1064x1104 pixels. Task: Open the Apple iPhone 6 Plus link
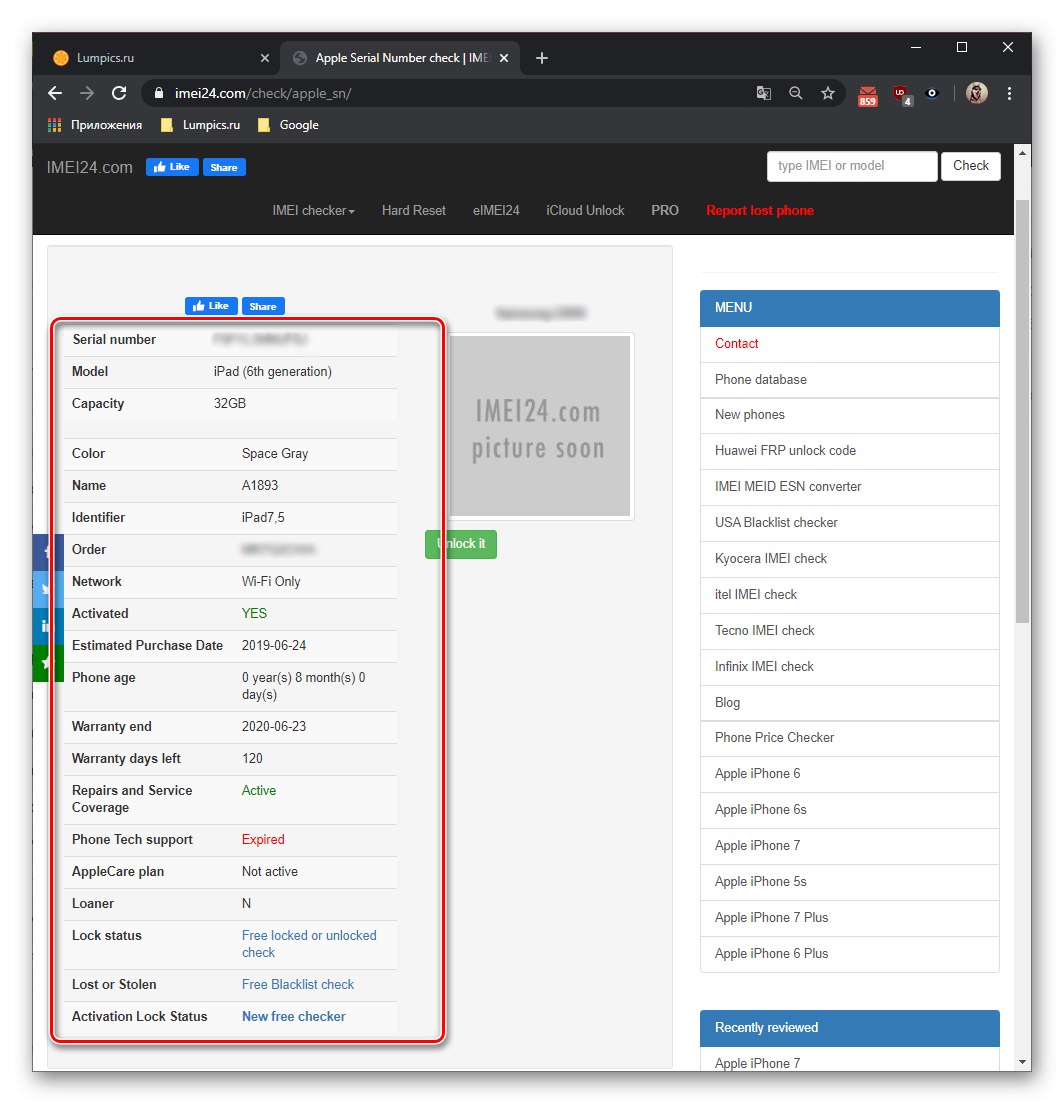tap(849, 953)
